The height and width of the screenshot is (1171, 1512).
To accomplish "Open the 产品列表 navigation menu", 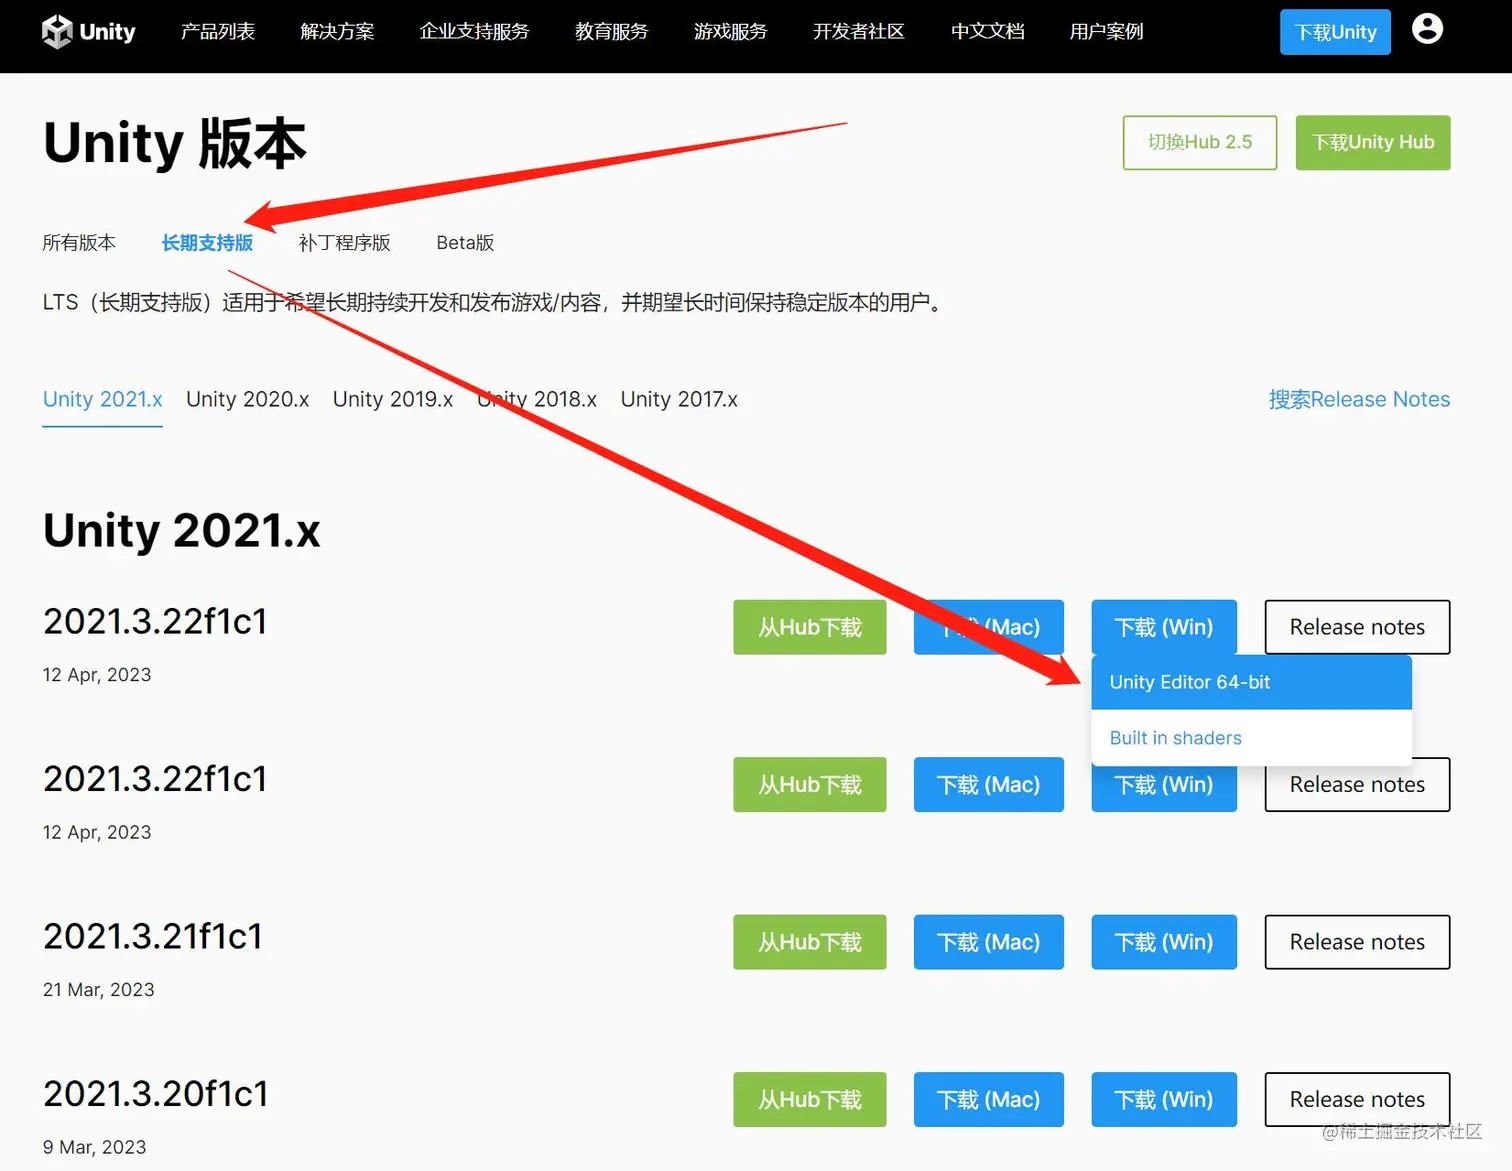I will click(218, 32).
